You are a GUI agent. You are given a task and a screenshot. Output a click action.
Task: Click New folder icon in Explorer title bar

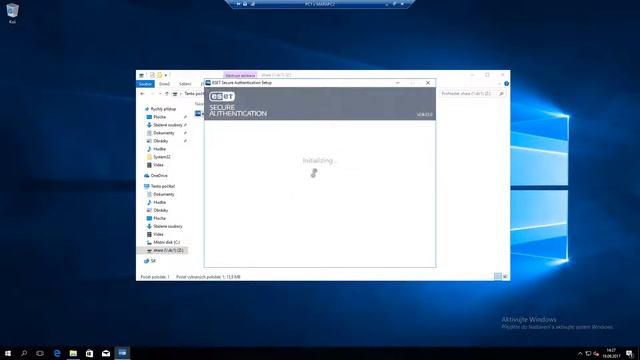pyautogui.click(x=160, y=75)
